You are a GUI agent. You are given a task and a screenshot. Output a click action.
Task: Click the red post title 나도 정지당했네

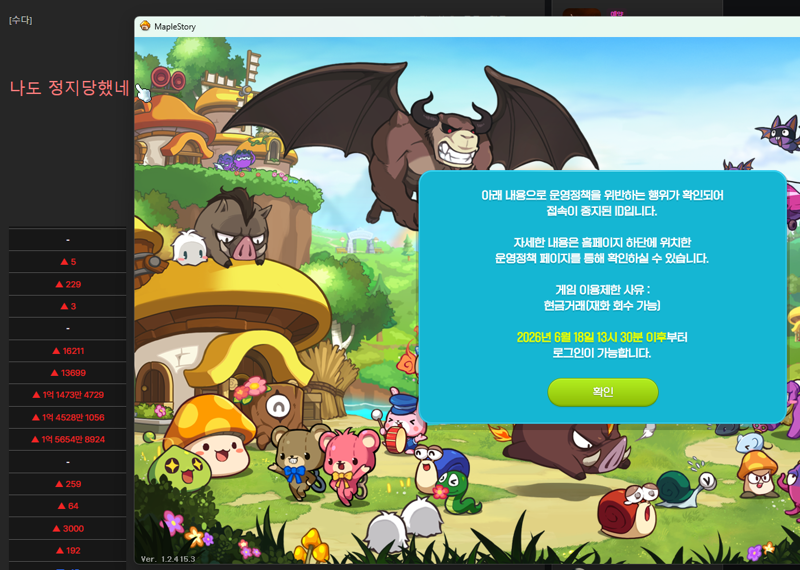69,88
